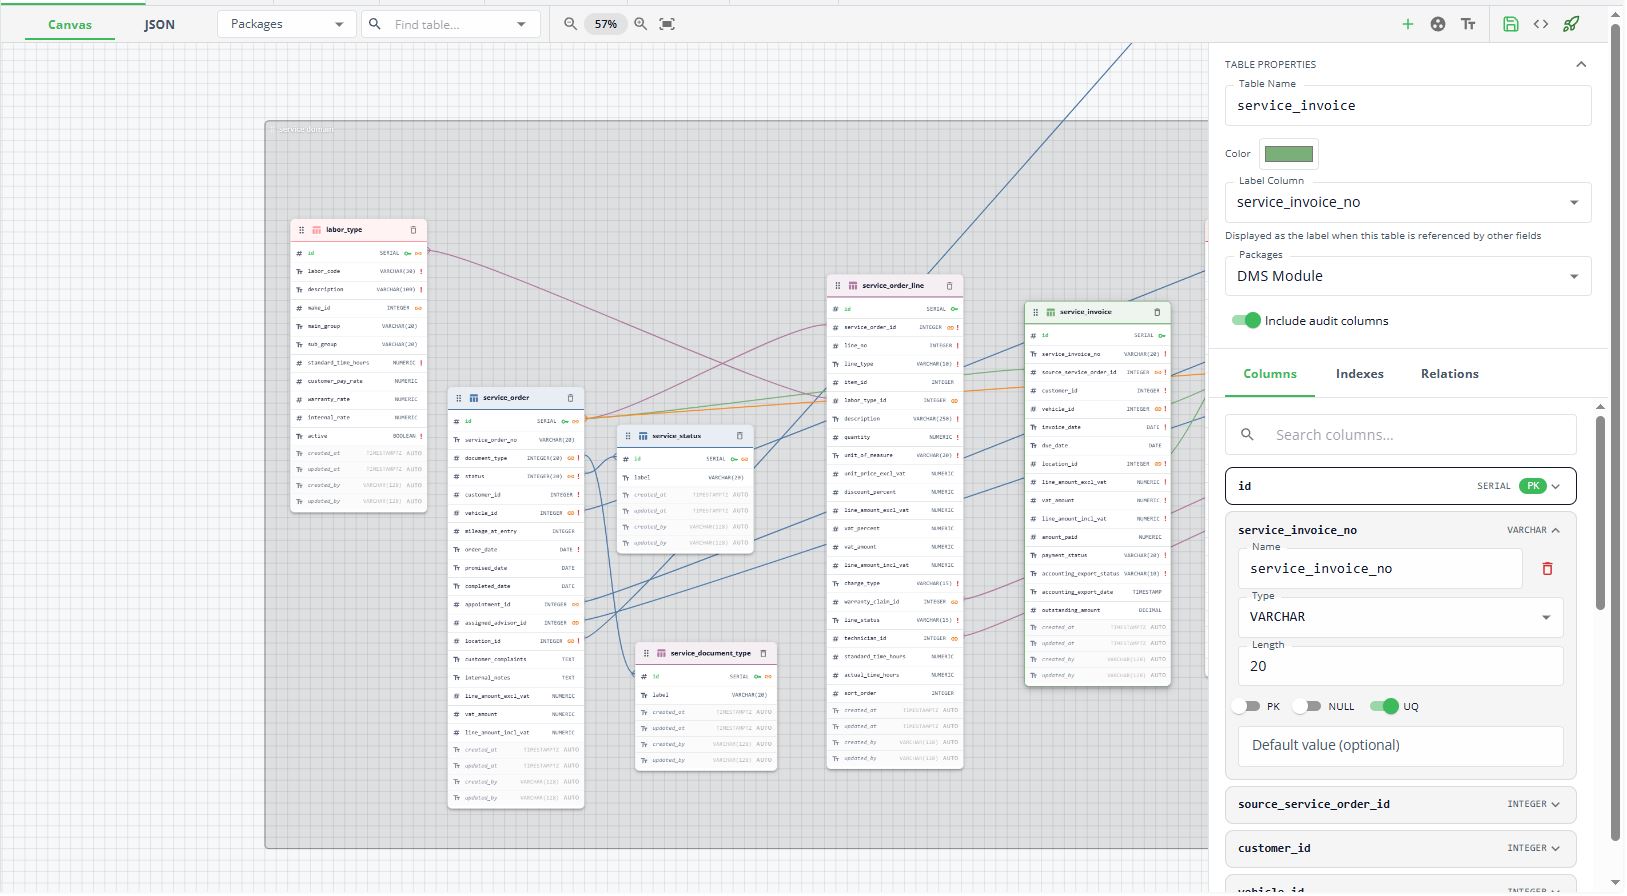Open the Relations tab
The height and width of the screenshot is (896, 1627).
(1450, 374)
